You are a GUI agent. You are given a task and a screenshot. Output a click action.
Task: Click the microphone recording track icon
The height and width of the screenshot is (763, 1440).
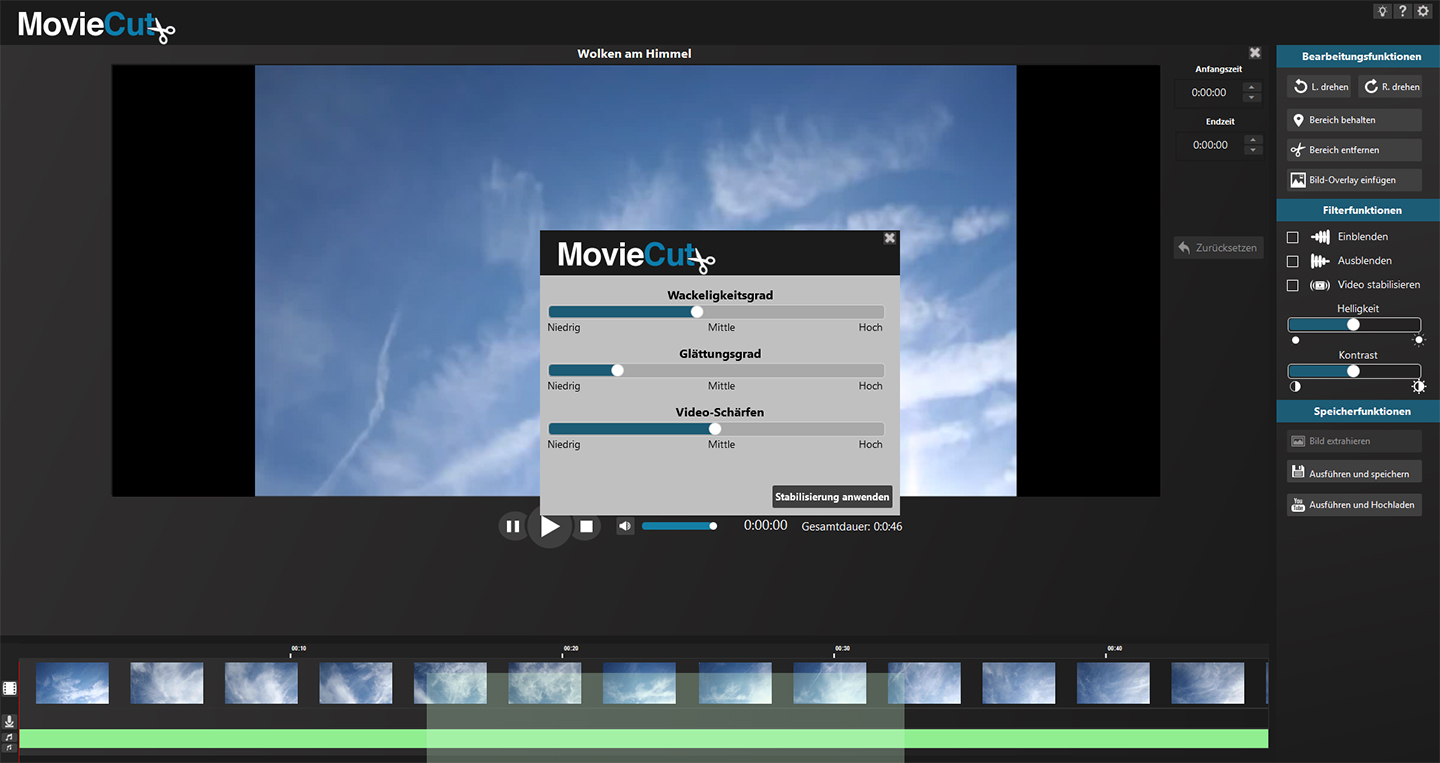10,721
